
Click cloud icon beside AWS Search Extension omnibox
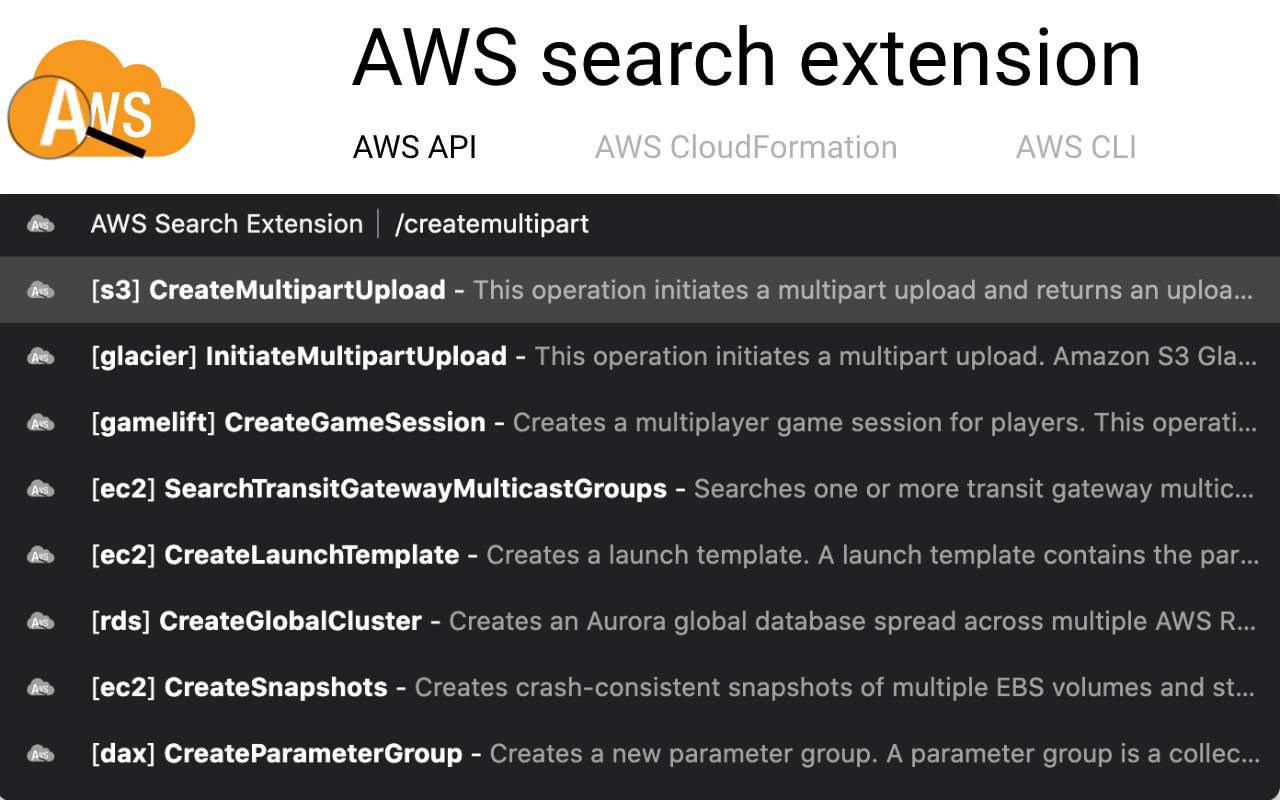[x=41, y=224]
